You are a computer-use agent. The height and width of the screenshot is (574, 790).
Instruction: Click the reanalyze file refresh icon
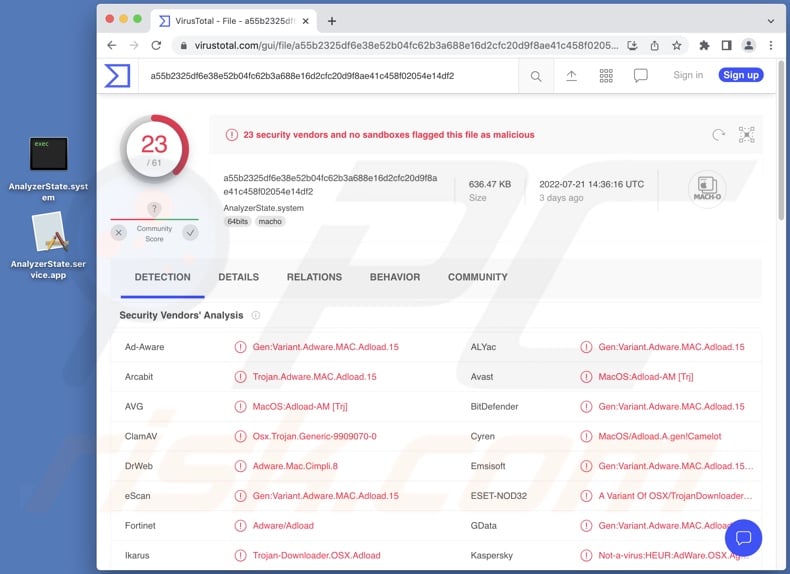point(718,135)
